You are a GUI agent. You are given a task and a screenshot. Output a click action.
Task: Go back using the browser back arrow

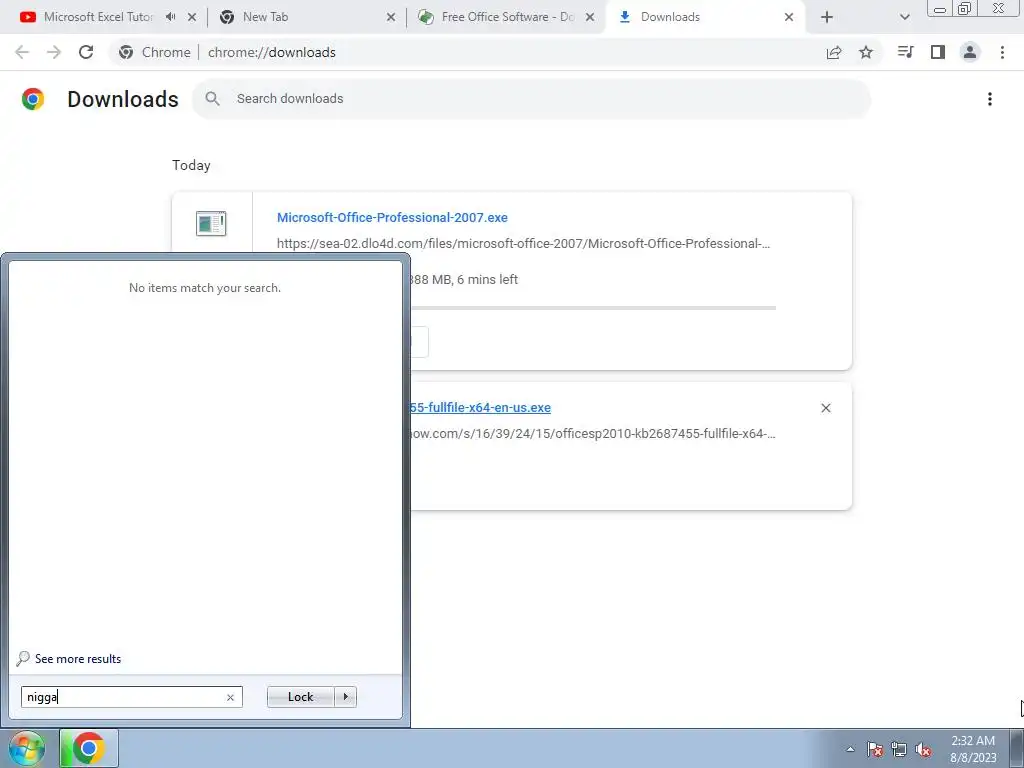coord(22,52)
